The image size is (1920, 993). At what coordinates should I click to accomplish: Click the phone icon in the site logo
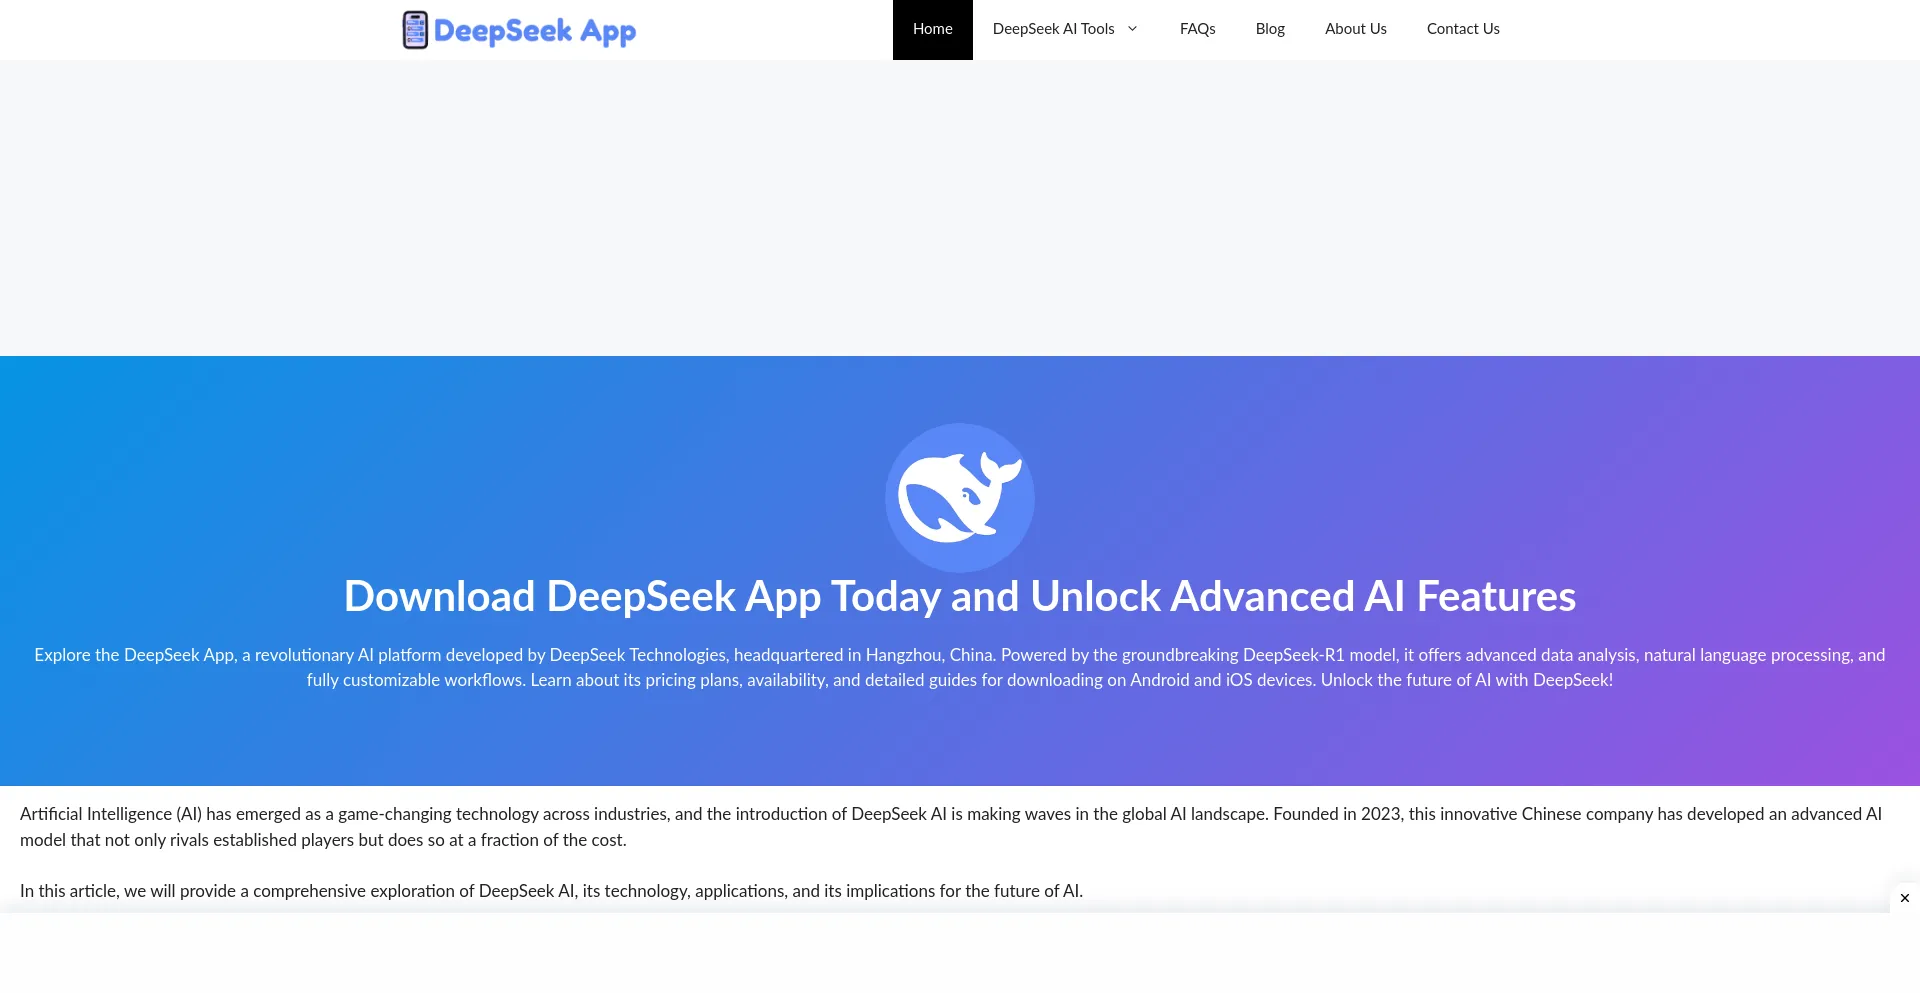coord(415,30)
